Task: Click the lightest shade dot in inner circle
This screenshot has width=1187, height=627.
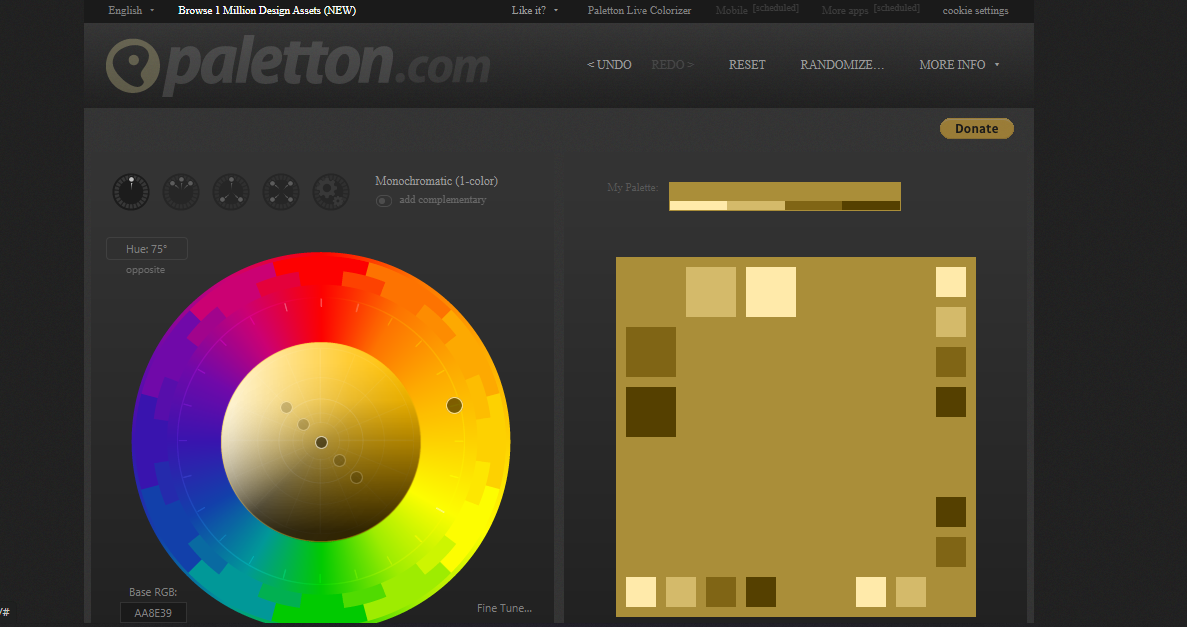Action: click(286, 407)
